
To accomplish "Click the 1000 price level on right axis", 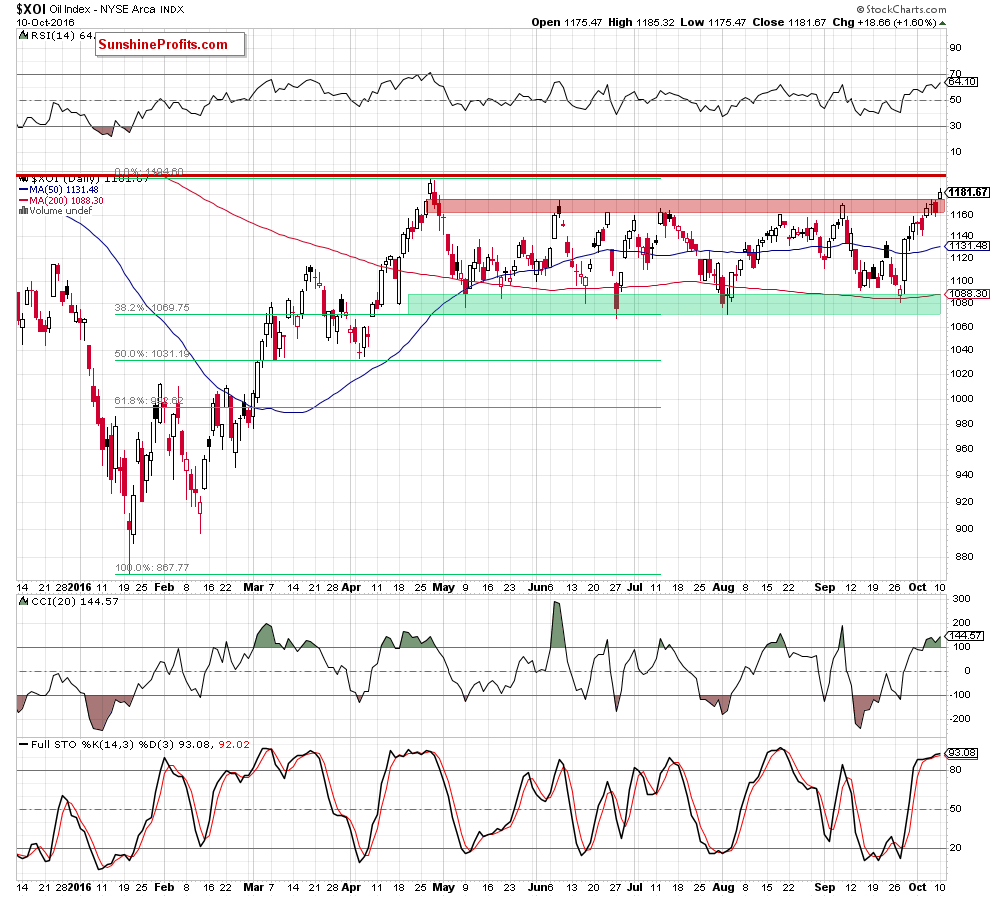I will tap(962, 398).
